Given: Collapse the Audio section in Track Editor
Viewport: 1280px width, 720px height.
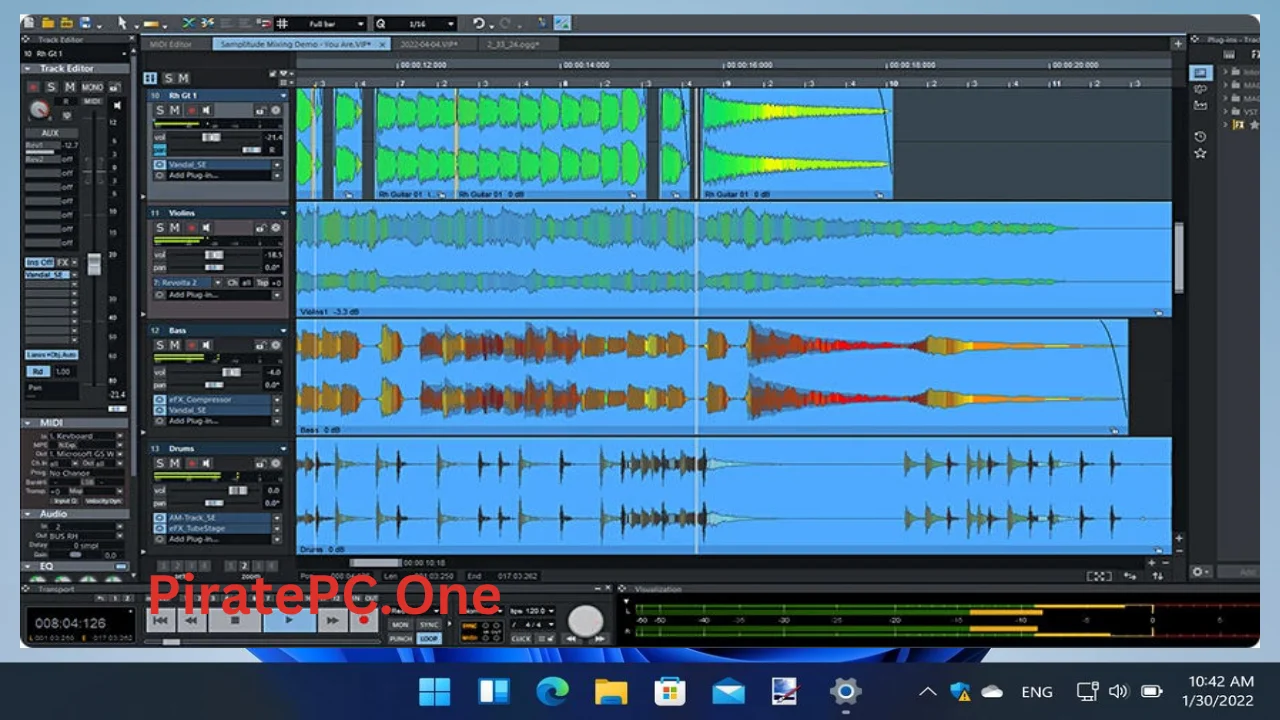Looking at the screenshot, I should (x=28, y=514).
